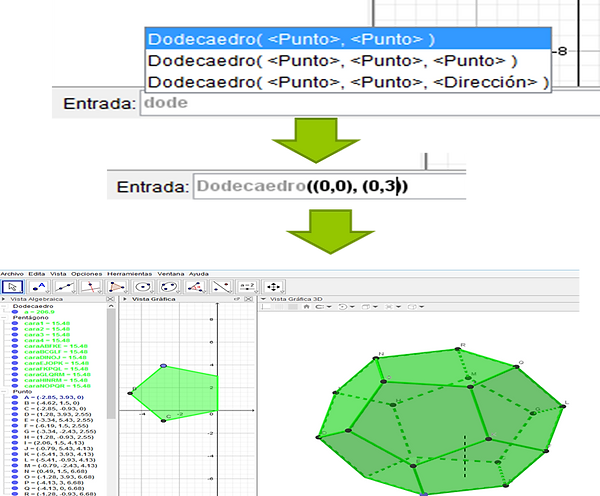Viewport: 600px width, 496px height.
Task: Toggle axes in 3D view style bar
Action: coord(267,307)
